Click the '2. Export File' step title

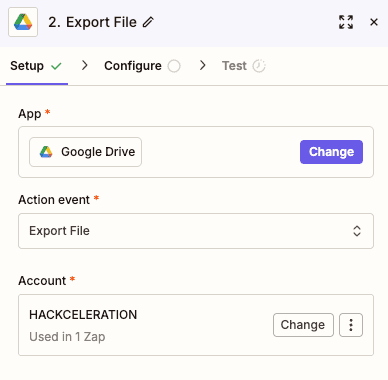[92, 22]
